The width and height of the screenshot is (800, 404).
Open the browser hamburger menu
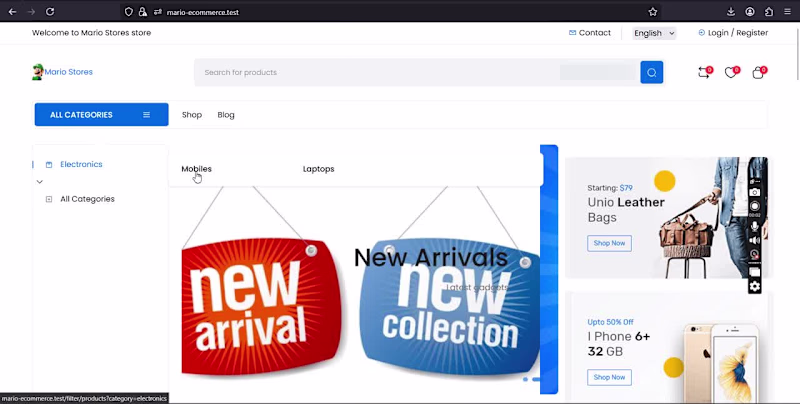pos(787,12)
